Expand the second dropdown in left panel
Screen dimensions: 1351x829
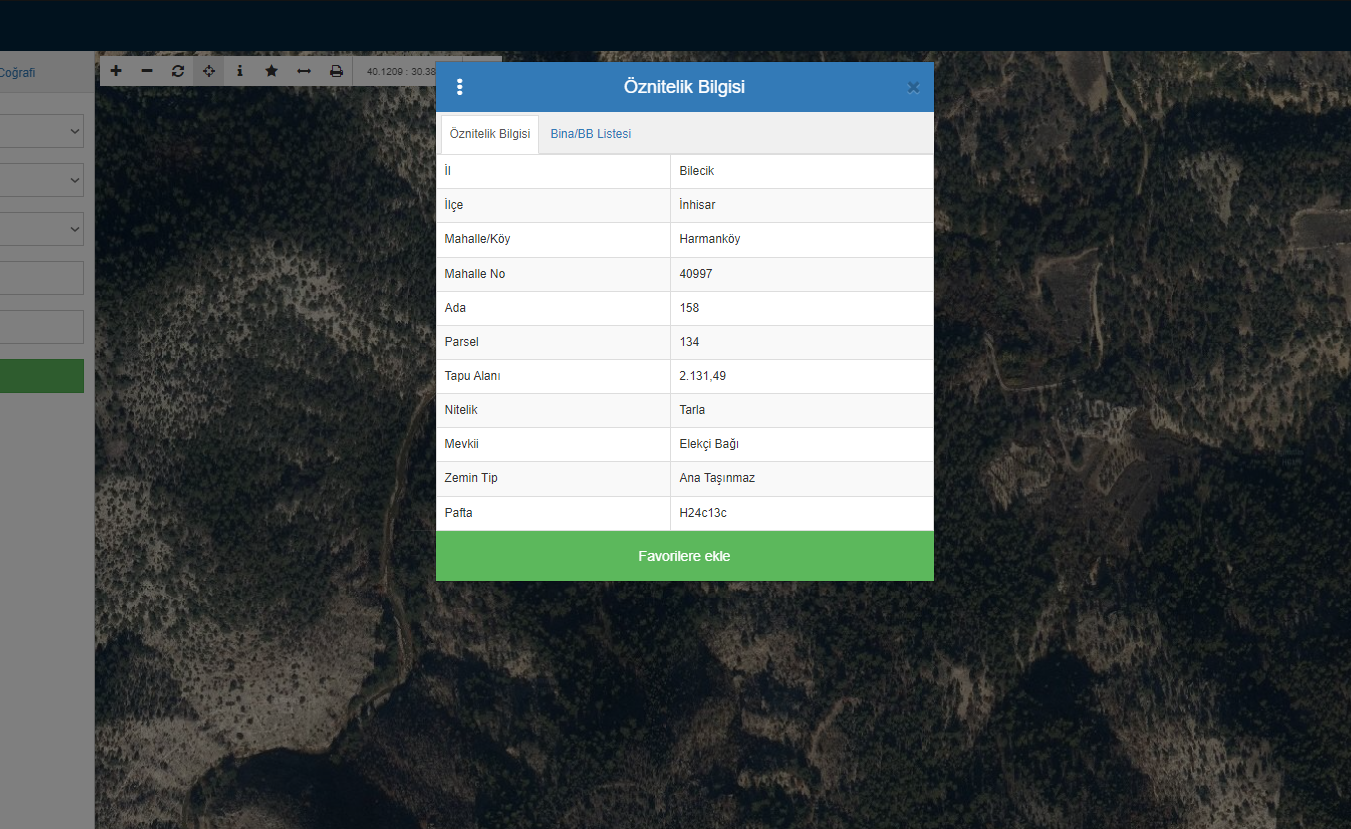pyautogui.click(x=42, y=180)
